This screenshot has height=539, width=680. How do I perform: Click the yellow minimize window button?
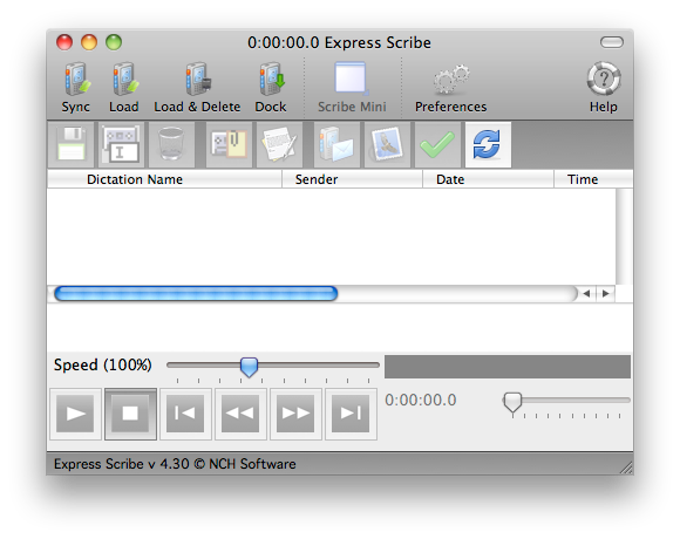pyautogui.click(x=89, y=42)
